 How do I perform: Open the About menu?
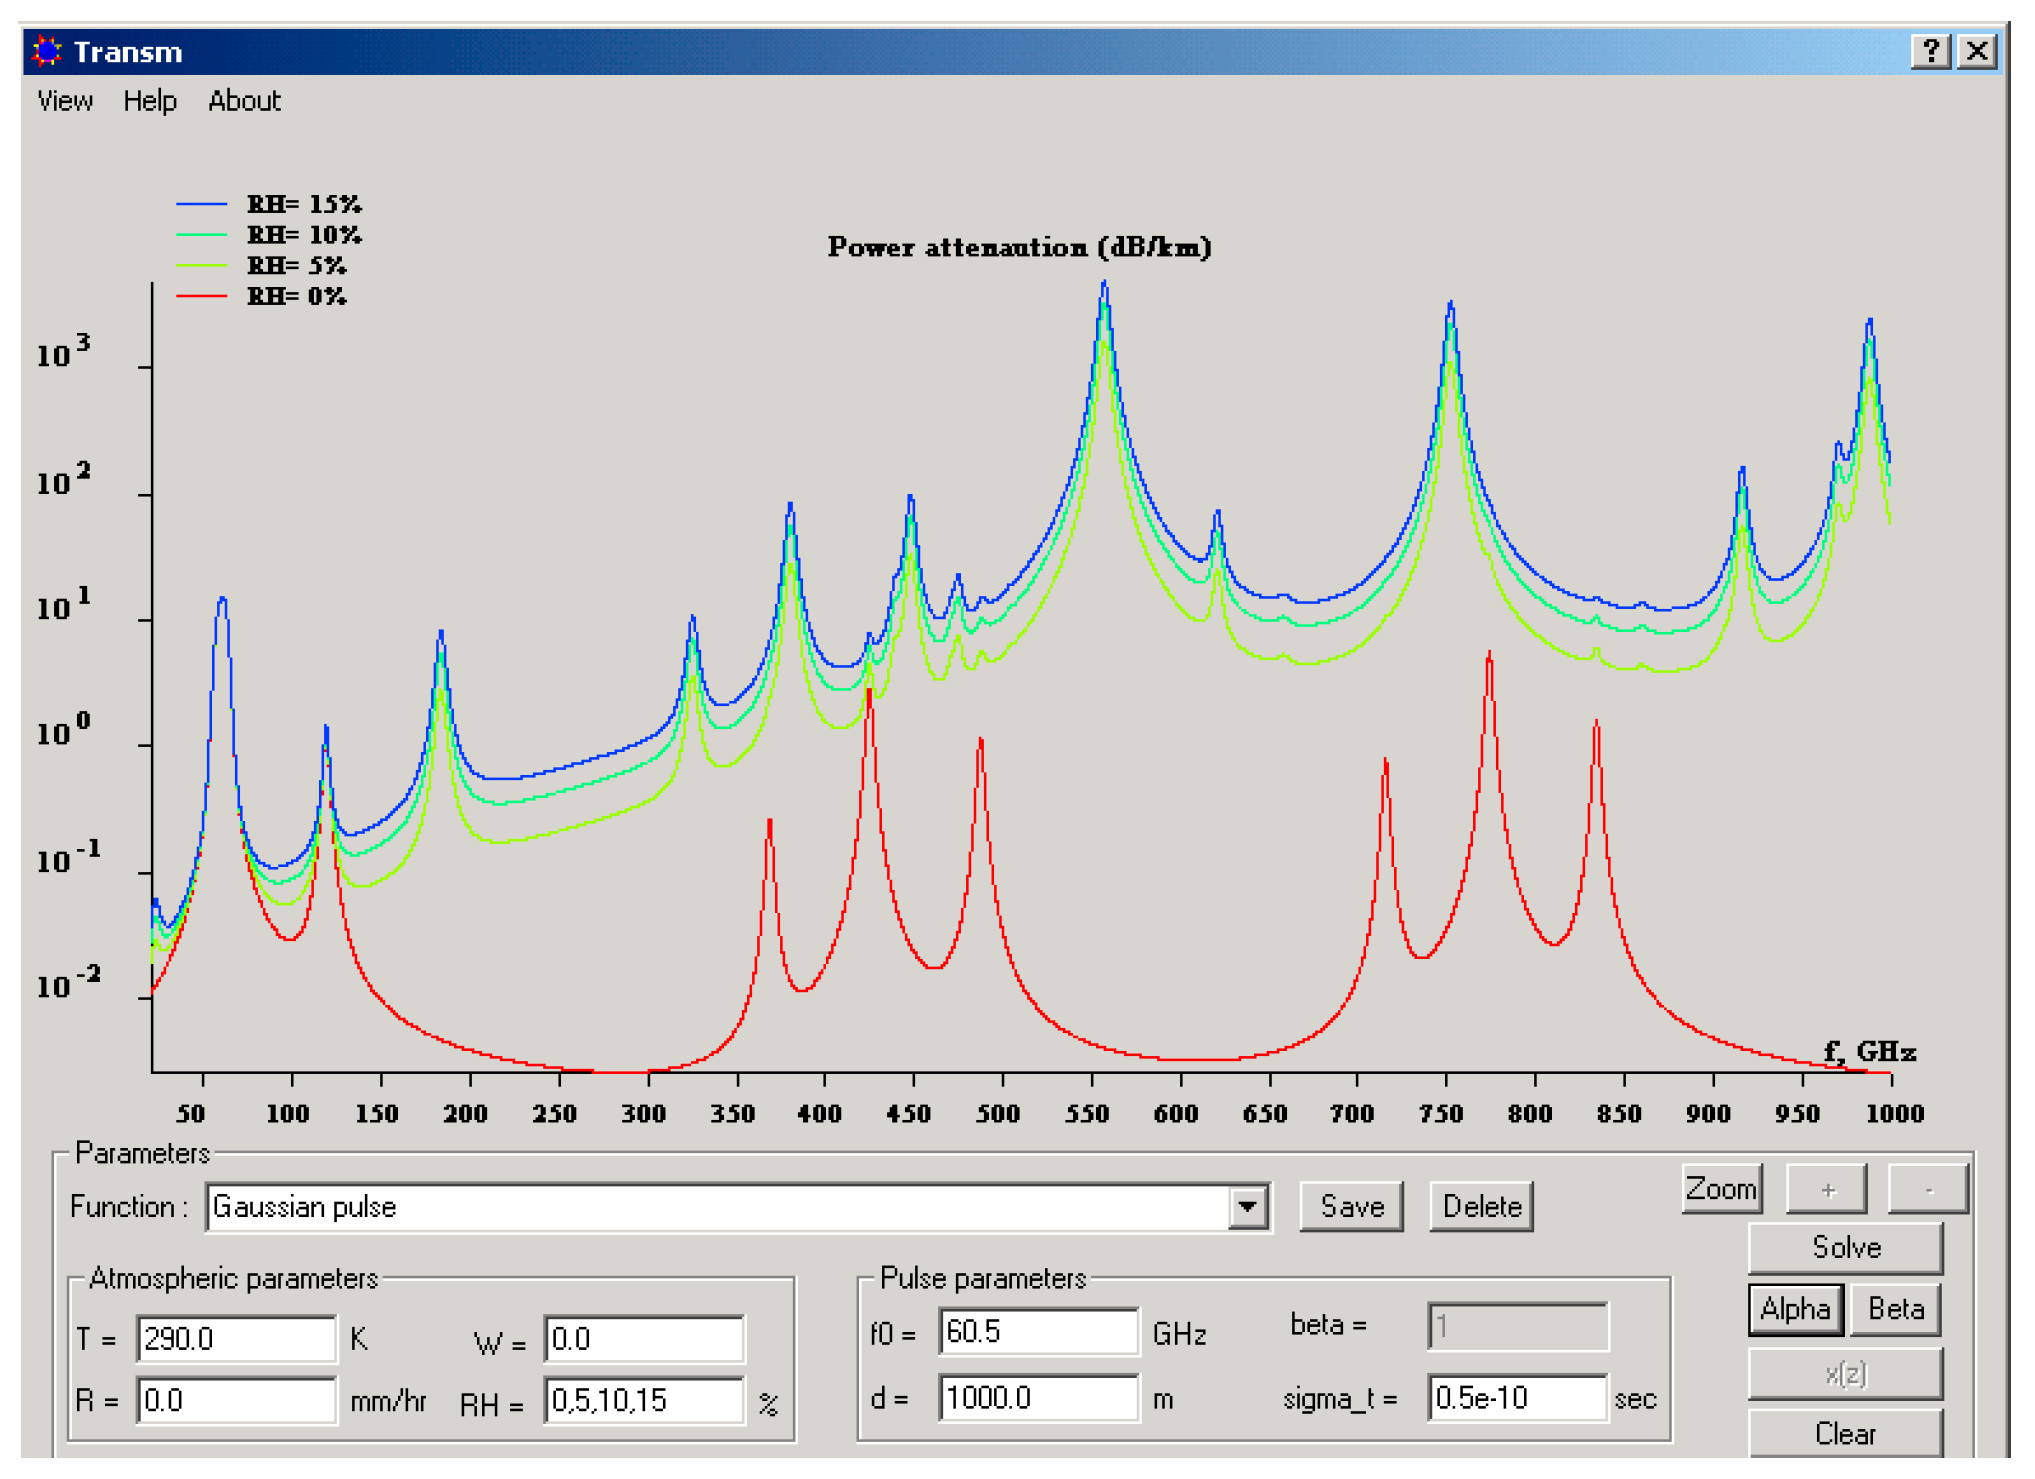[x=244, y=101]
